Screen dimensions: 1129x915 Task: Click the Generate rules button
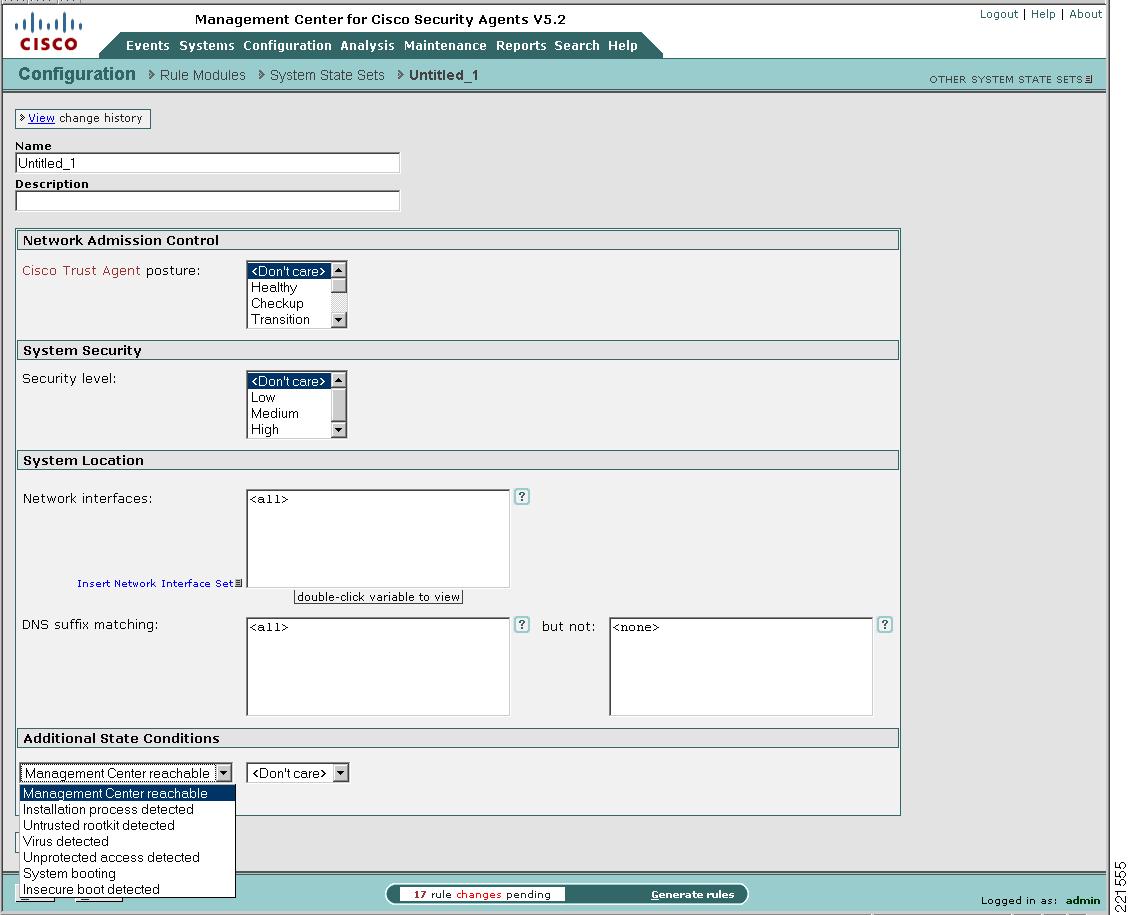693,894
